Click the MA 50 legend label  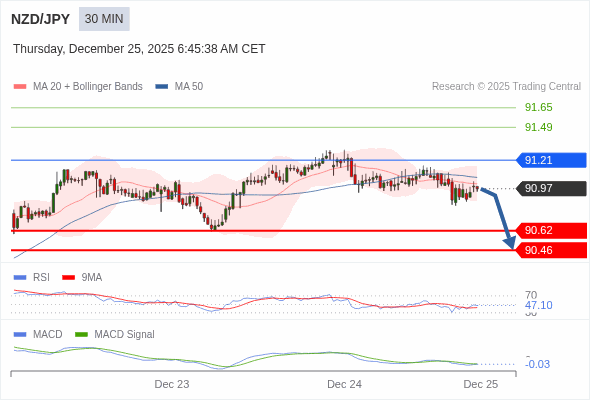pyautogui.click(x=189, y=87)
